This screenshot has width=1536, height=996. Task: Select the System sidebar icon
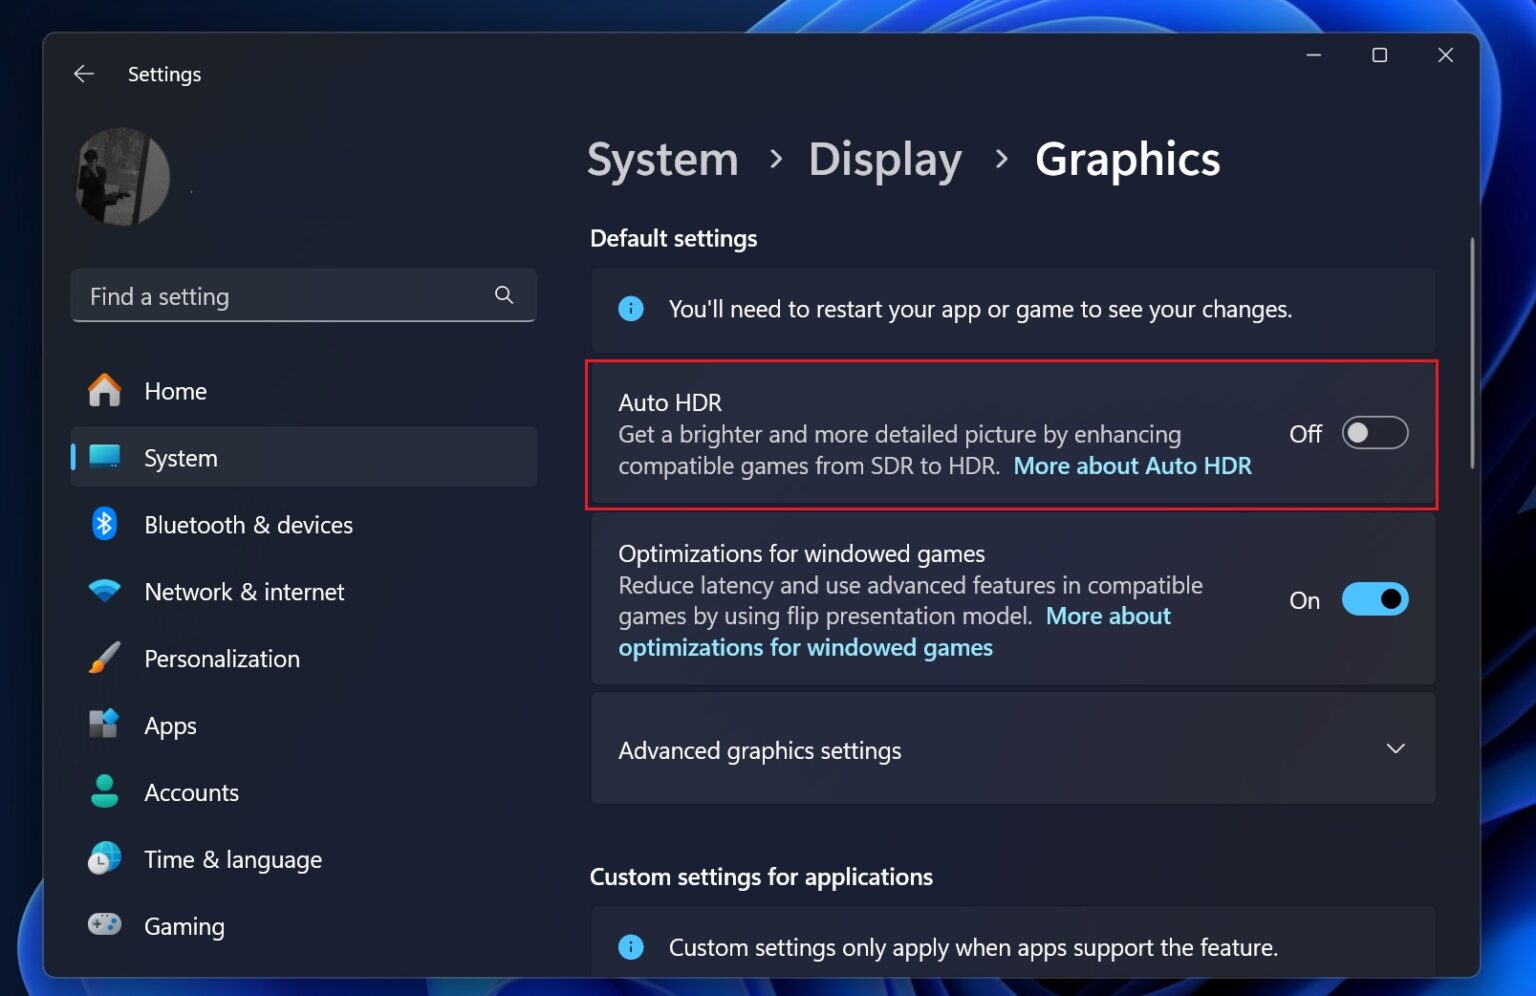click(105, 457)
